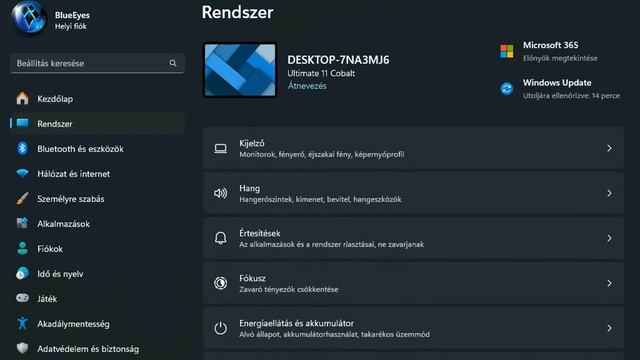Click the Akadálymentesség accessibility figure icon

22,323
